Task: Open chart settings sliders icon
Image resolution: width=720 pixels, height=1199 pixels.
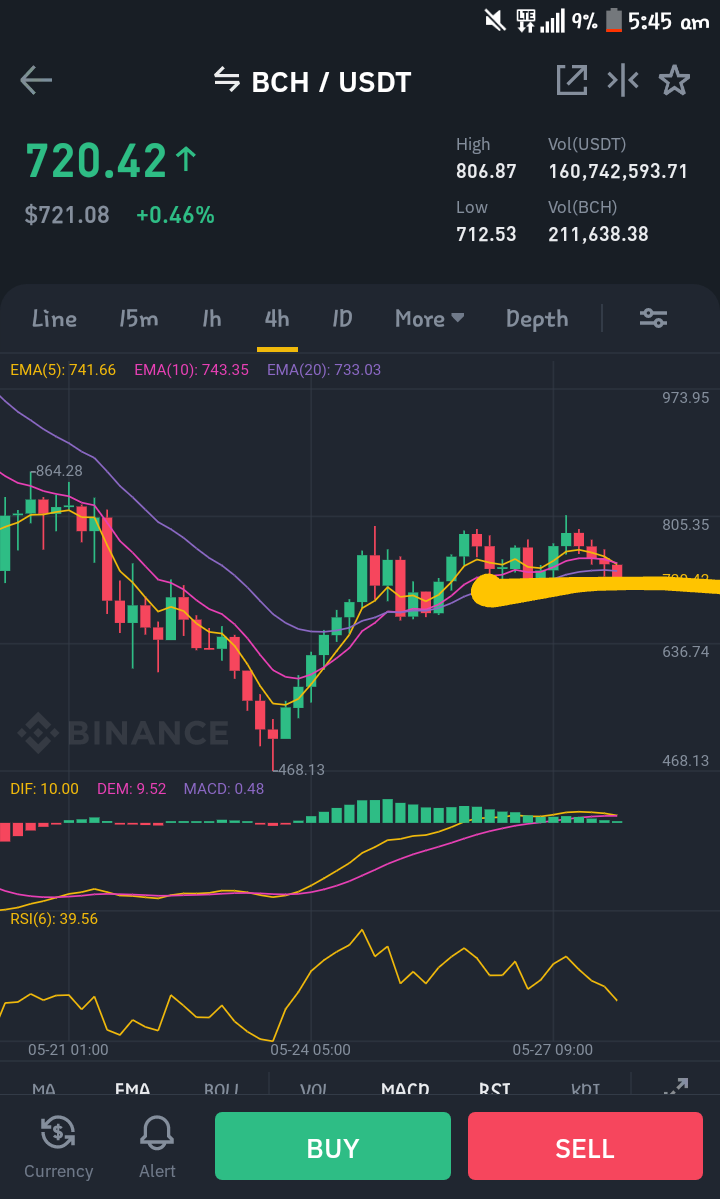Action: click(654, 318)
